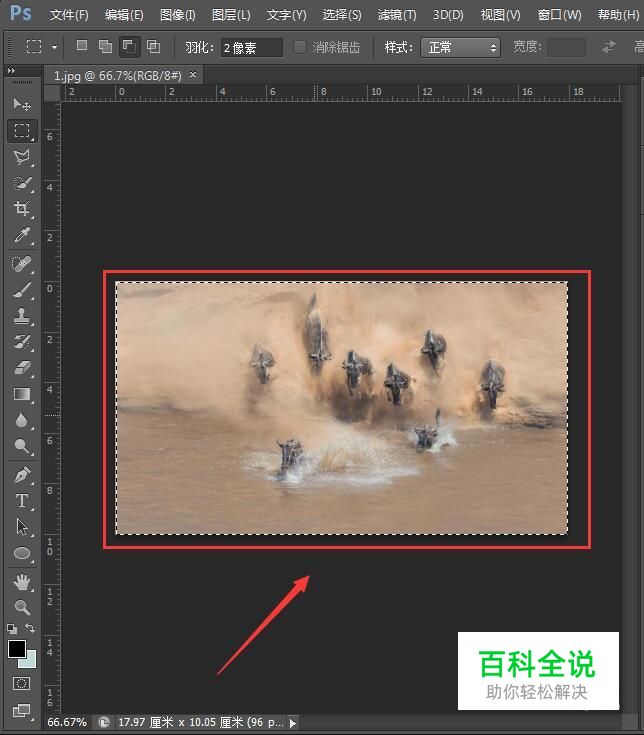Choose Intersect with selection mode
Viewport: 644px width, 735px height.
(153, 46)
